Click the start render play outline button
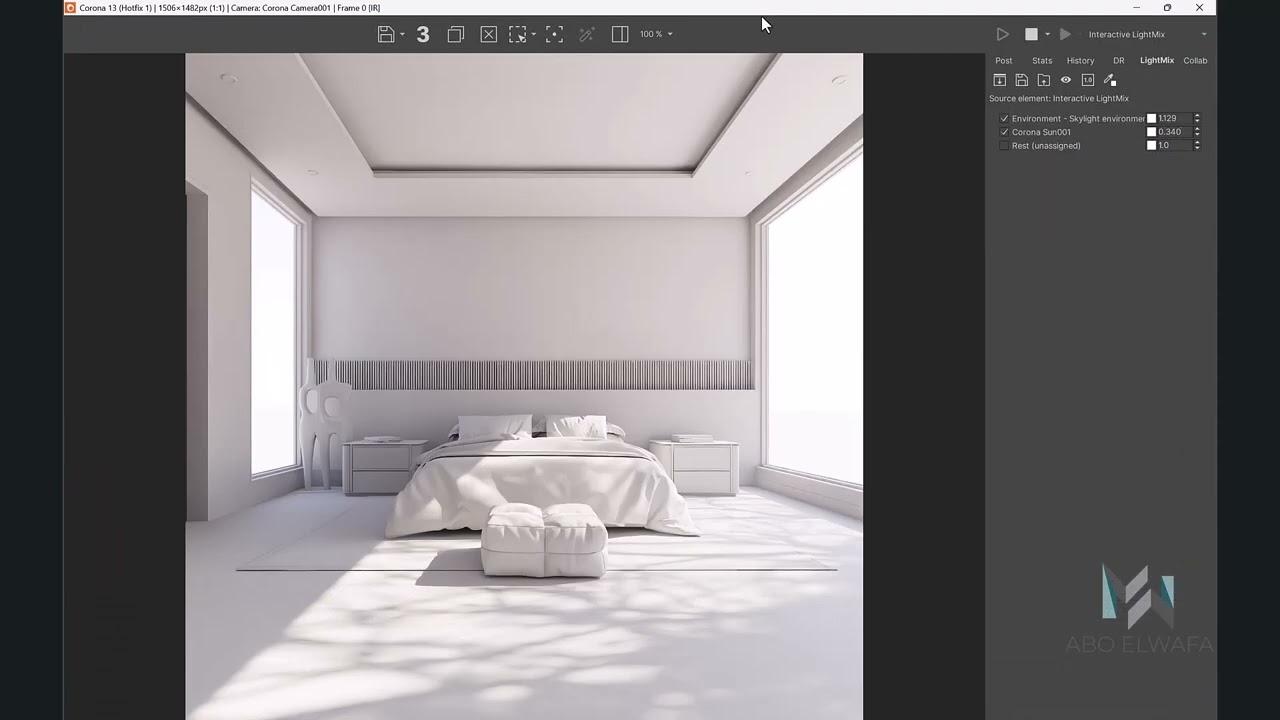 [x=1002, y=34]
